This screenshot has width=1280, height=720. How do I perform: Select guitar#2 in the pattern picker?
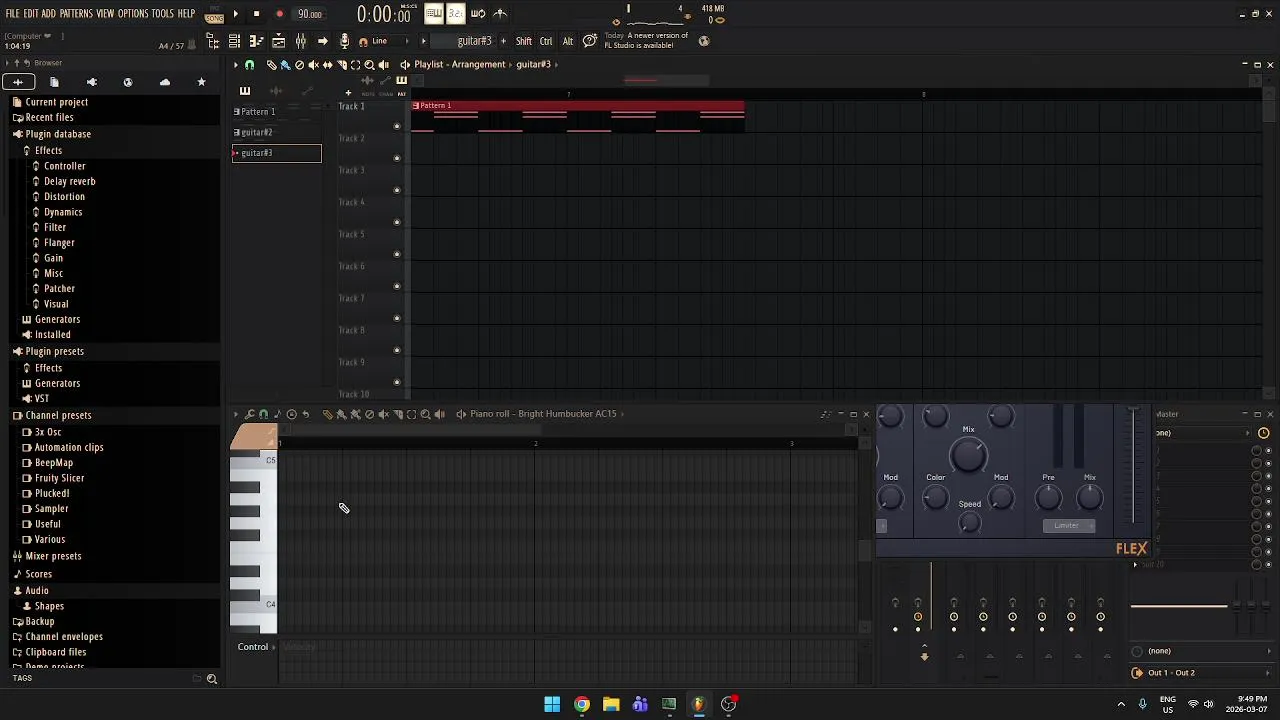coord(277,132)
